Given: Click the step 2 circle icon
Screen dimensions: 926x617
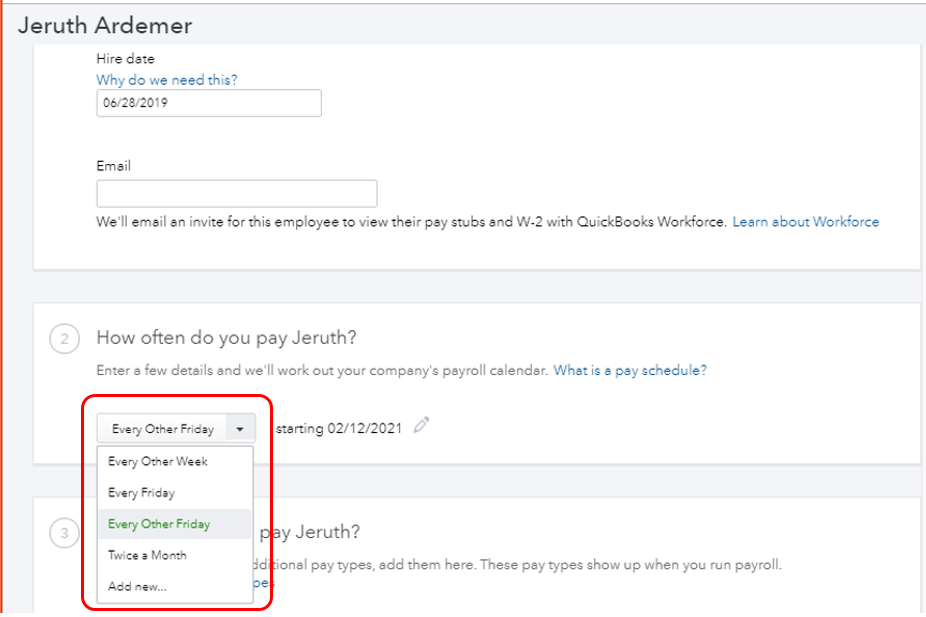Looking at the screenshot, I should tap(64, 340).
